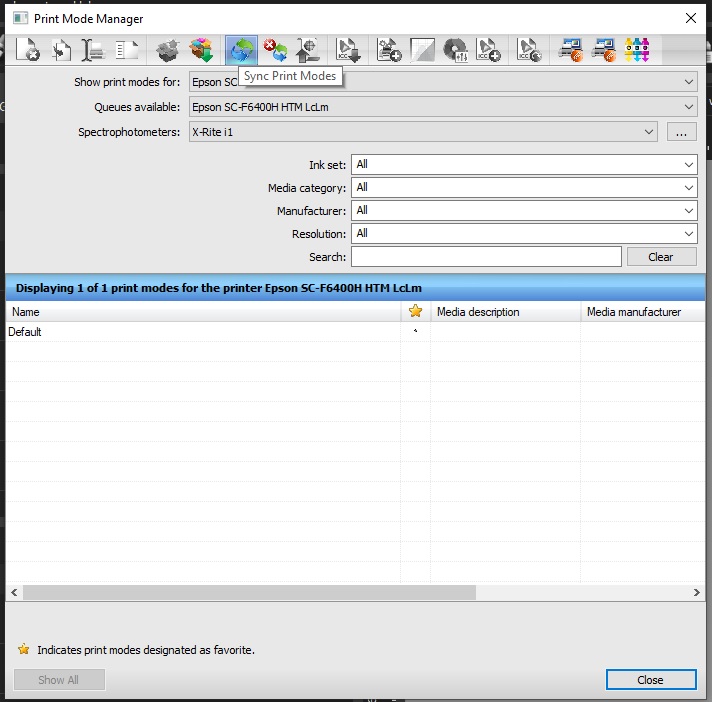
Task: Click the Sync Print Modes toolbar icon
Action: pos(241,48)
